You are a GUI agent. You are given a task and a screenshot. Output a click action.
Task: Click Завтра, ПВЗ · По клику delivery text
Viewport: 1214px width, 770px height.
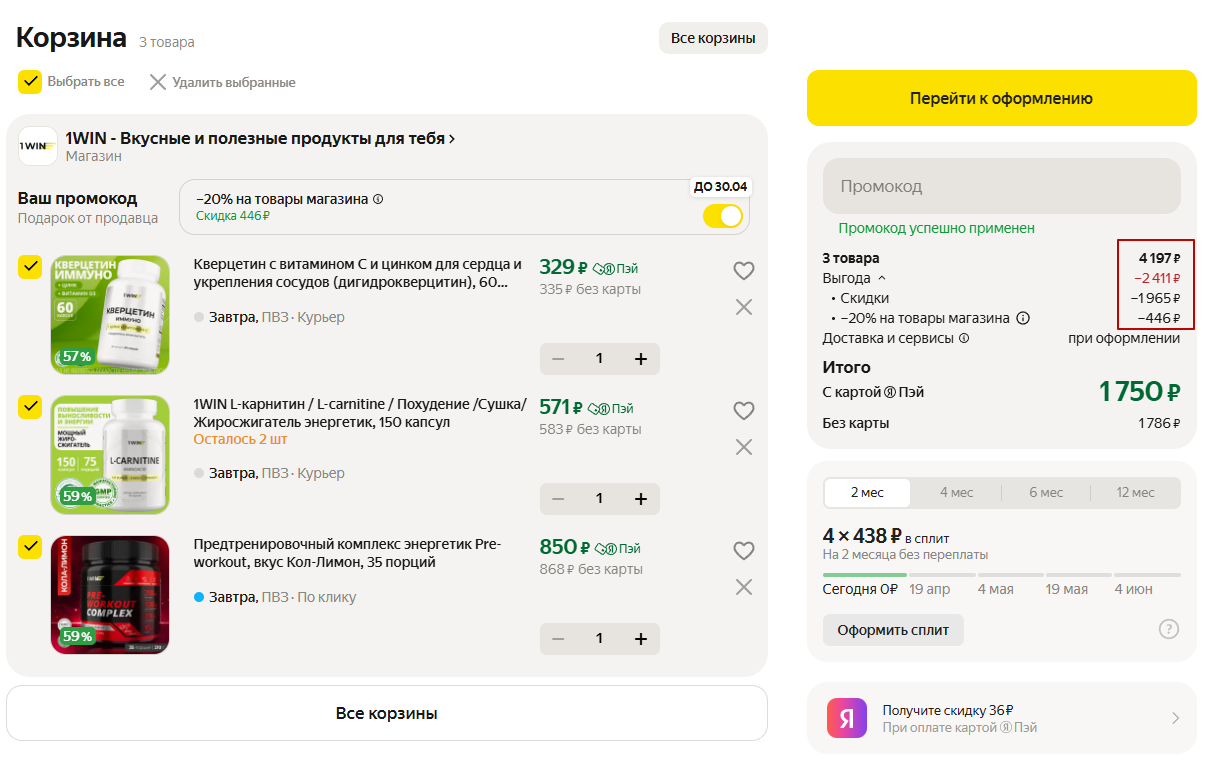283,597
